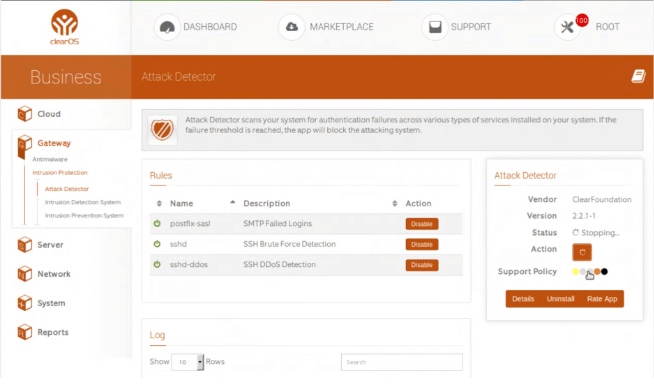The height and width of the screenshot is (387, 654).
Task: Click the System category cube icon
Action: coord(25,303)
